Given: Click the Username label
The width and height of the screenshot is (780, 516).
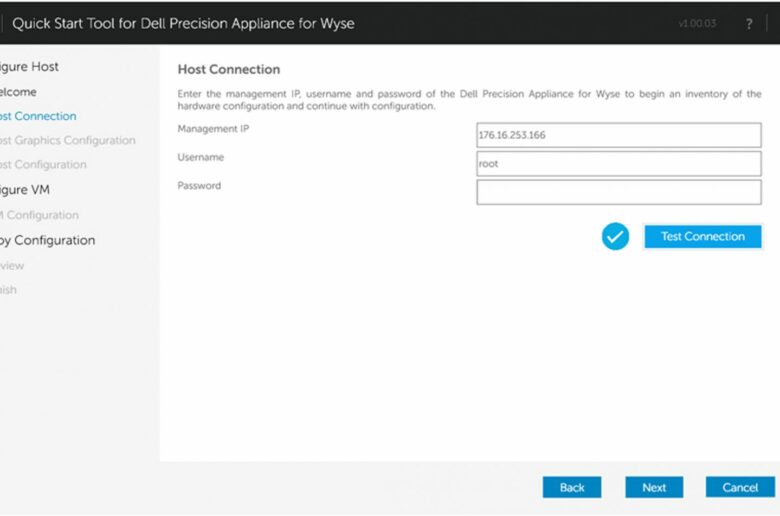Looking at the screenshot, I should pos(200,157).
